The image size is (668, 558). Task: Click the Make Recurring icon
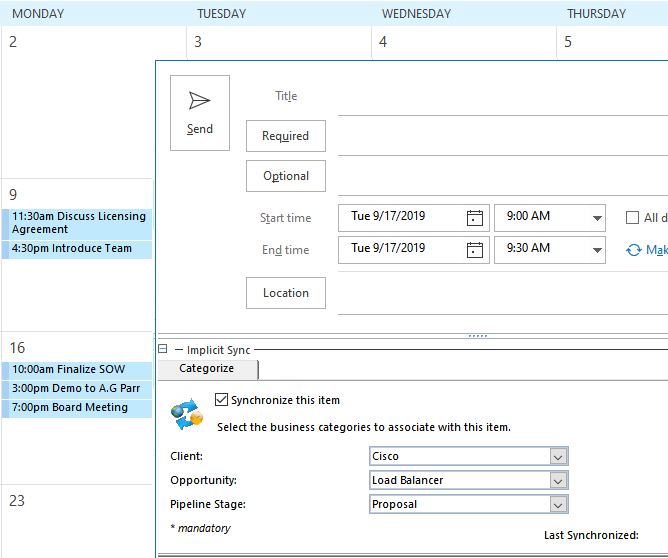[633, 250]
